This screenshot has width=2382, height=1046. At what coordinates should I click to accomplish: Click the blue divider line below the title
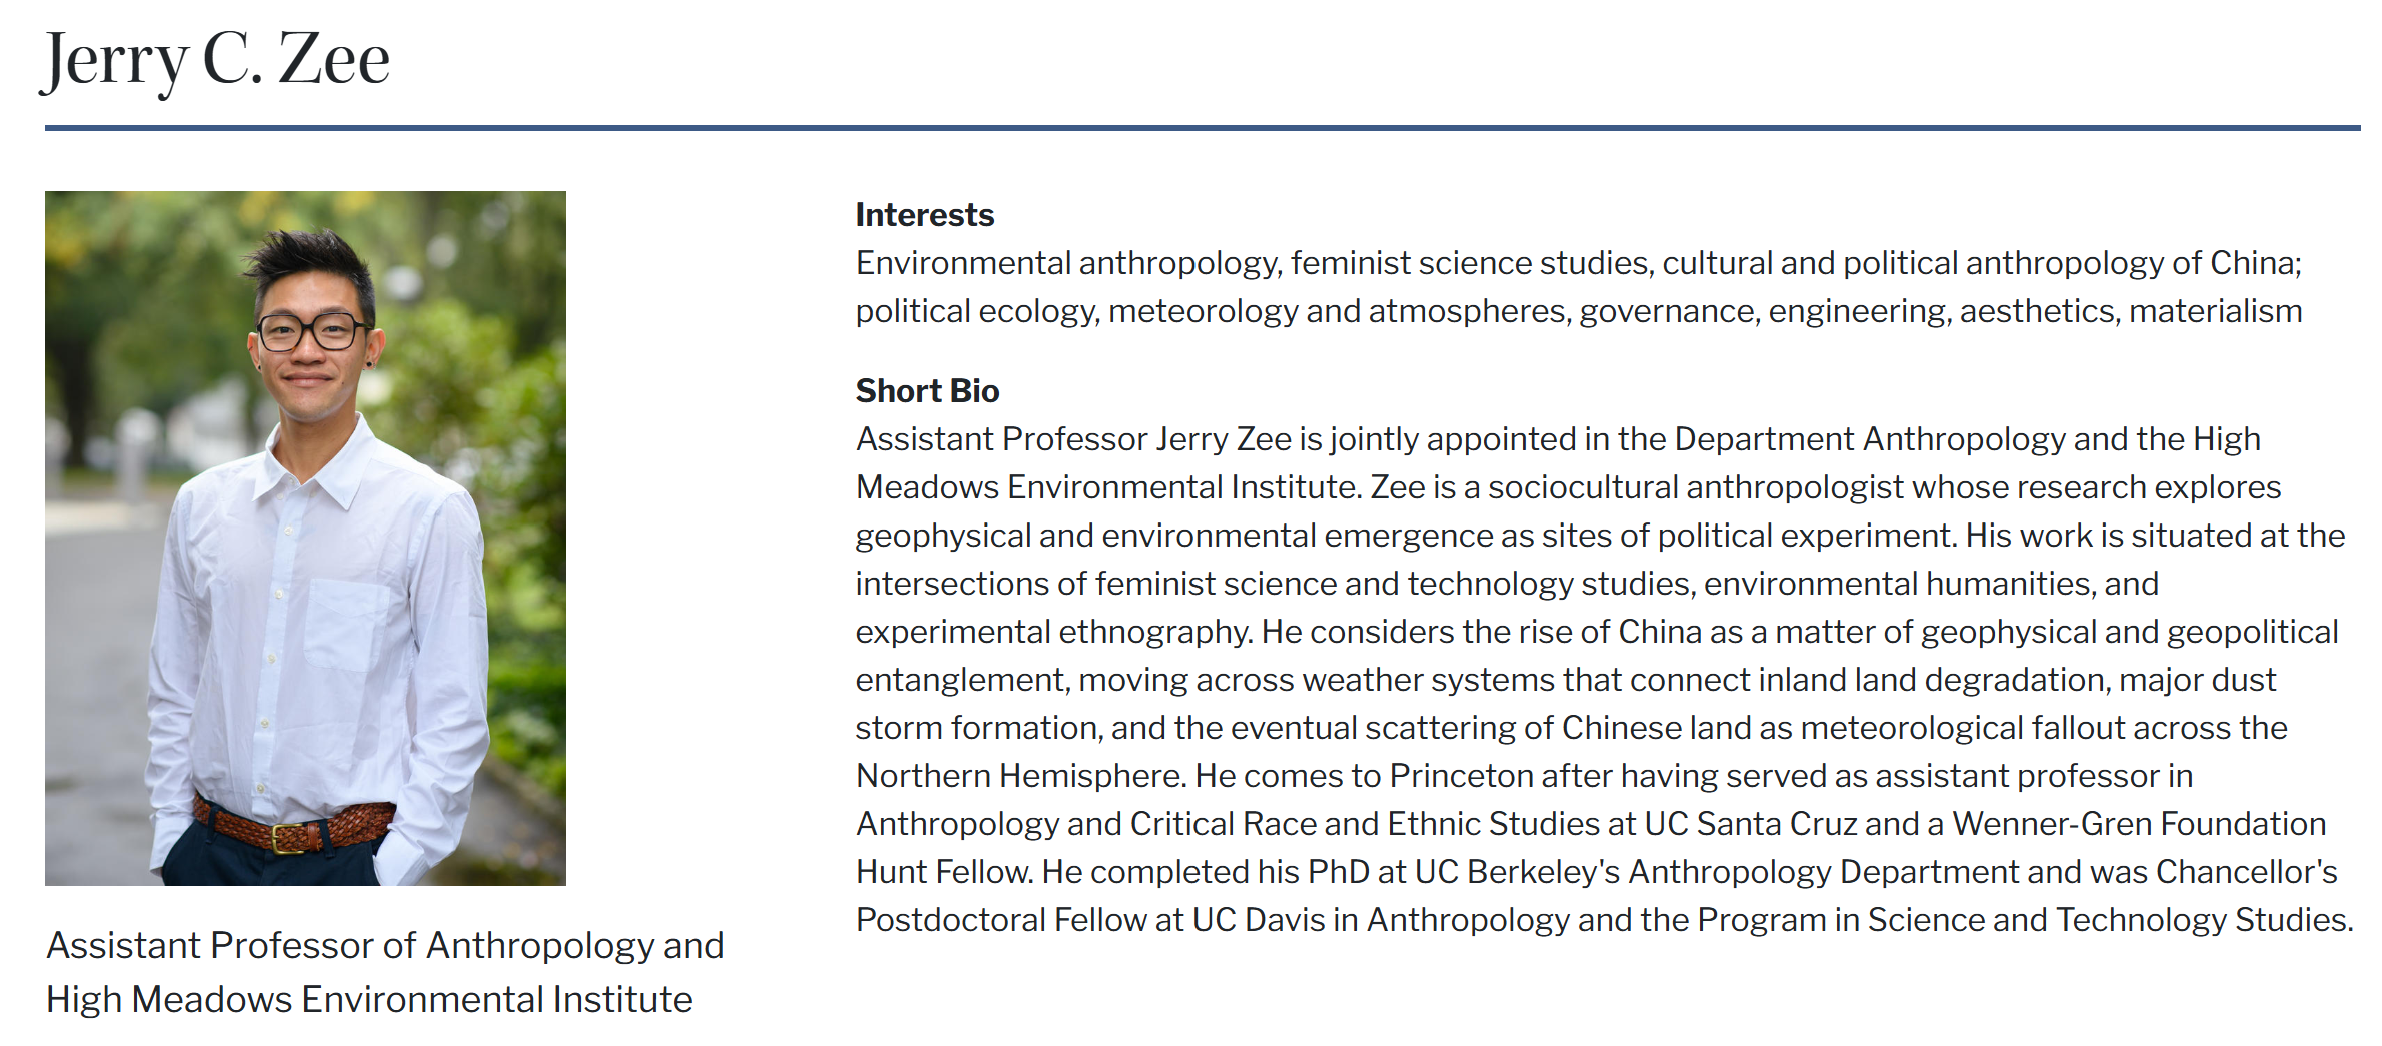[x=1202, y=128]
